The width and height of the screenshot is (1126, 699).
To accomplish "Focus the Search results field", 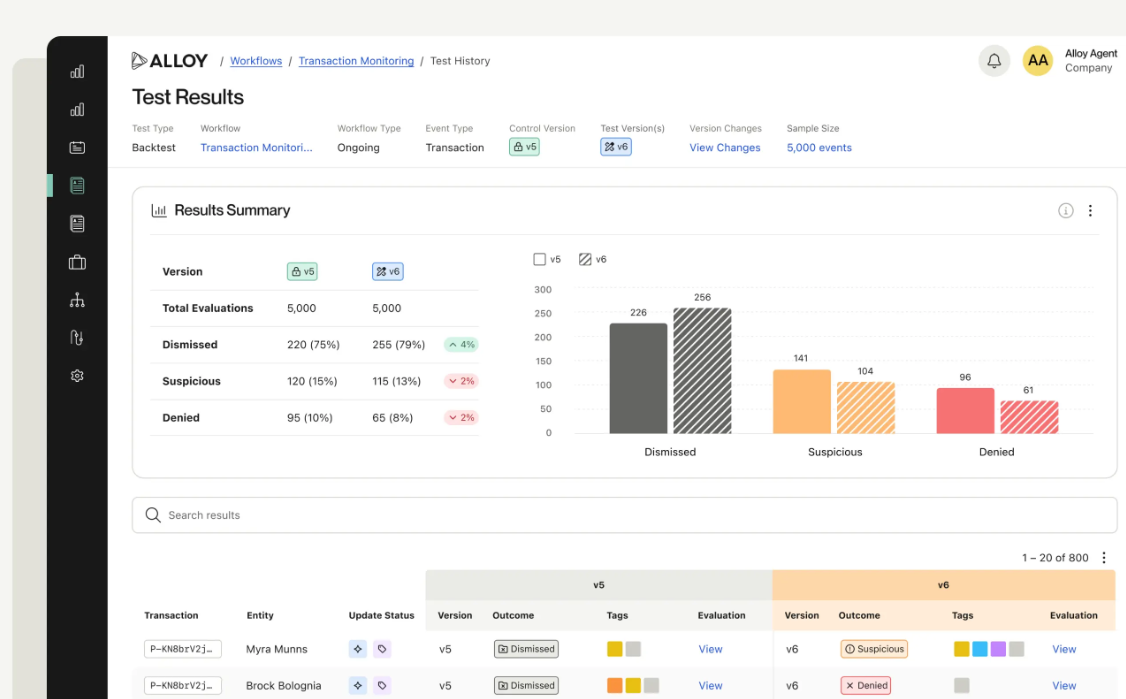I will pos(625,515).
